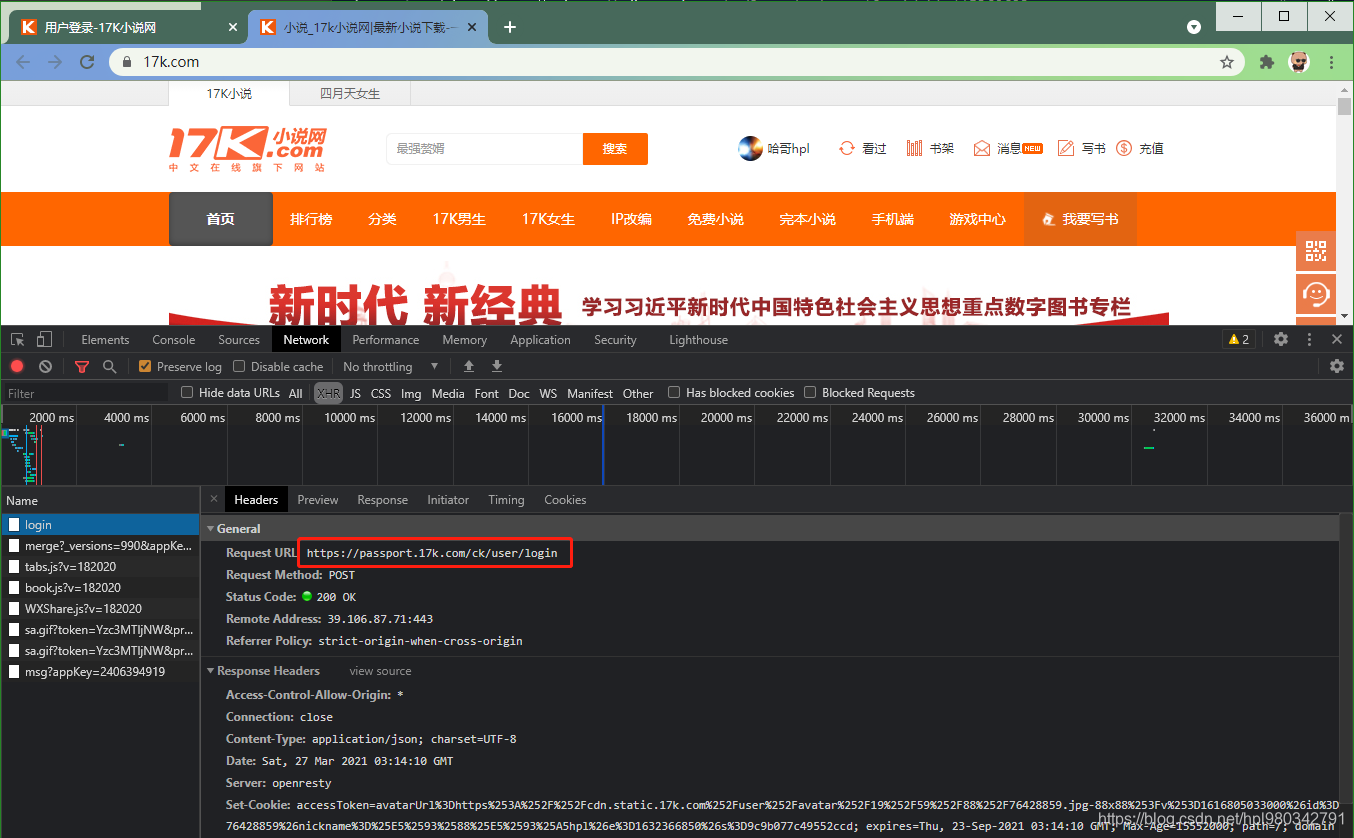Open the Chrome tab search dropdown
The image size is (1354, 838).
click(x=1193, y=26)
